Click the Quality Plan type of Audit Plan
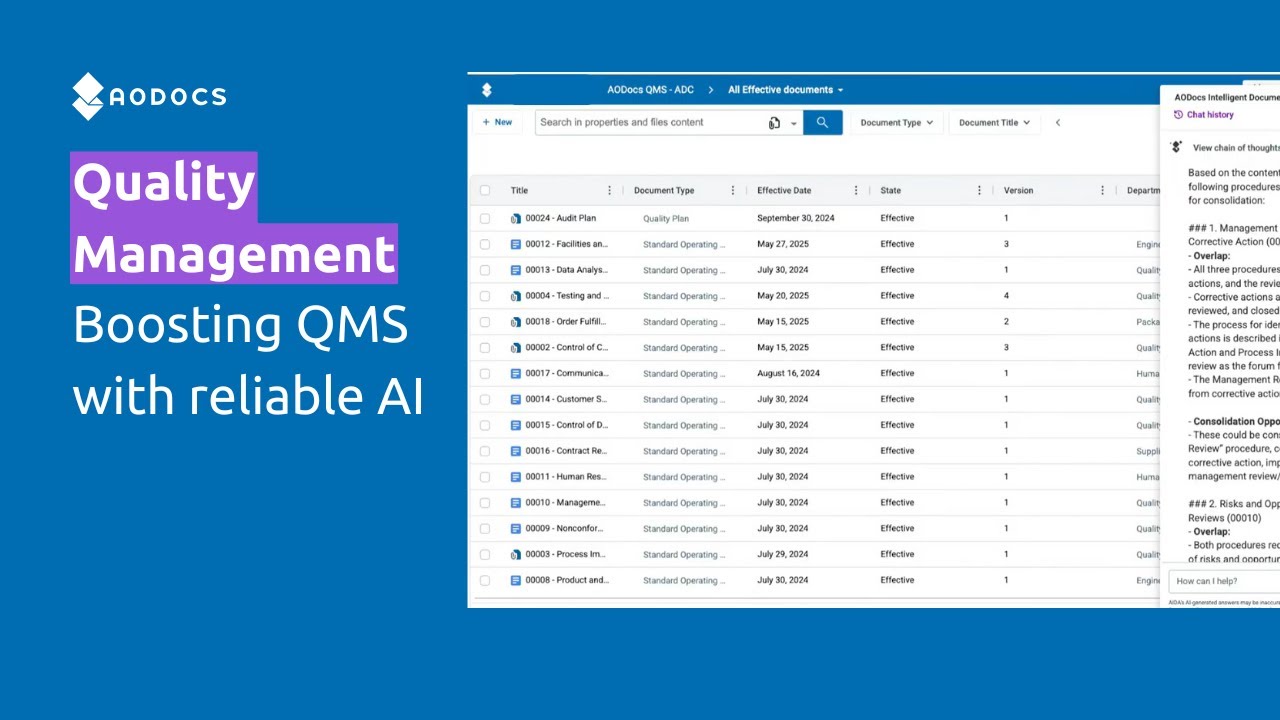Viewport: 1280px width, 720px height. 666,218
